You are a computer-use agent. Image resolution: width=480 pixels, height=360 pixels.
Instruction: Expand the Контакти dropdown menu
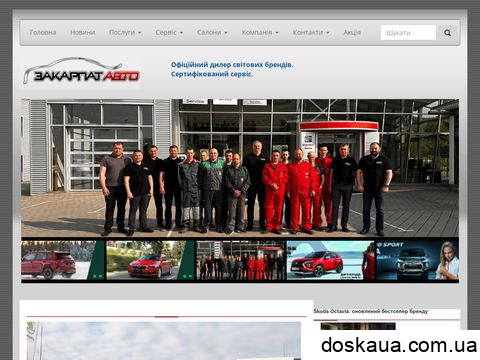click(x=311, y=32)
